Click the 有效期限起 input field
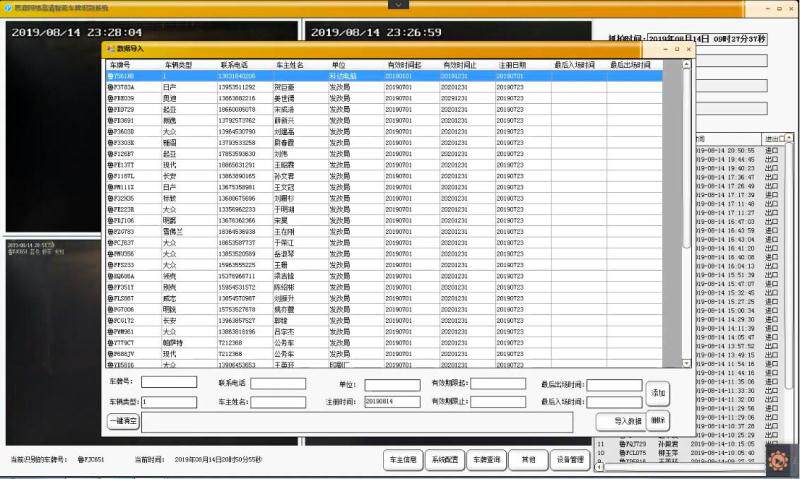The width and height of the screenshot is (800, 479). coord(498,384)
